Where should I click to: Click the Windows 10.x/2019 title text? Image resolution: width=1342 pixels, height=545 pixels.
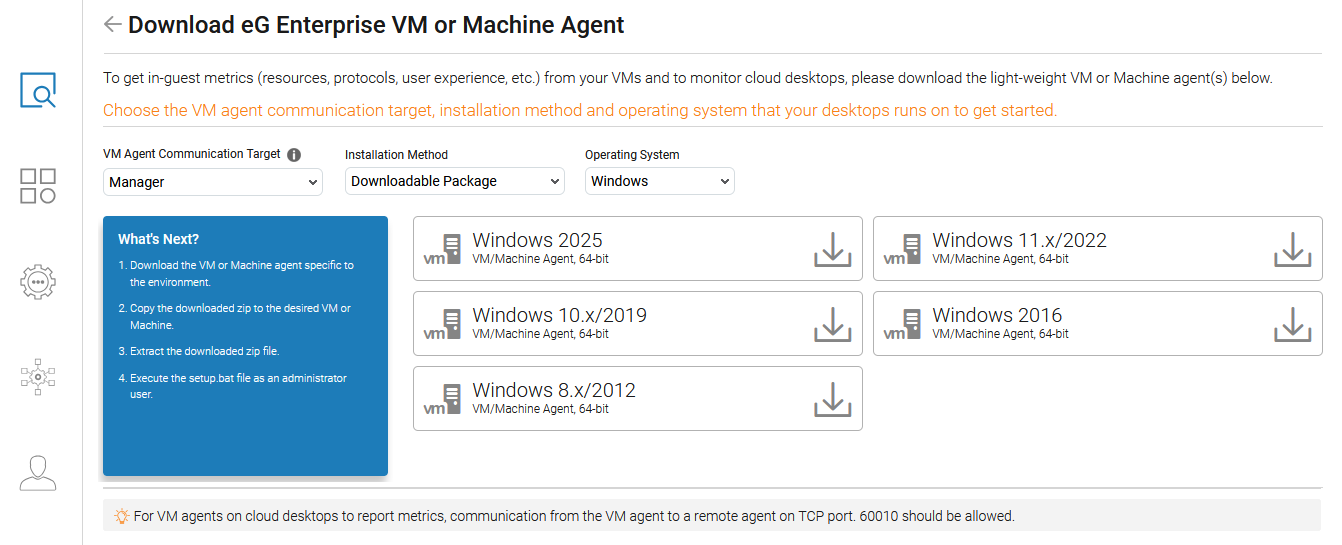pos(559,315)
